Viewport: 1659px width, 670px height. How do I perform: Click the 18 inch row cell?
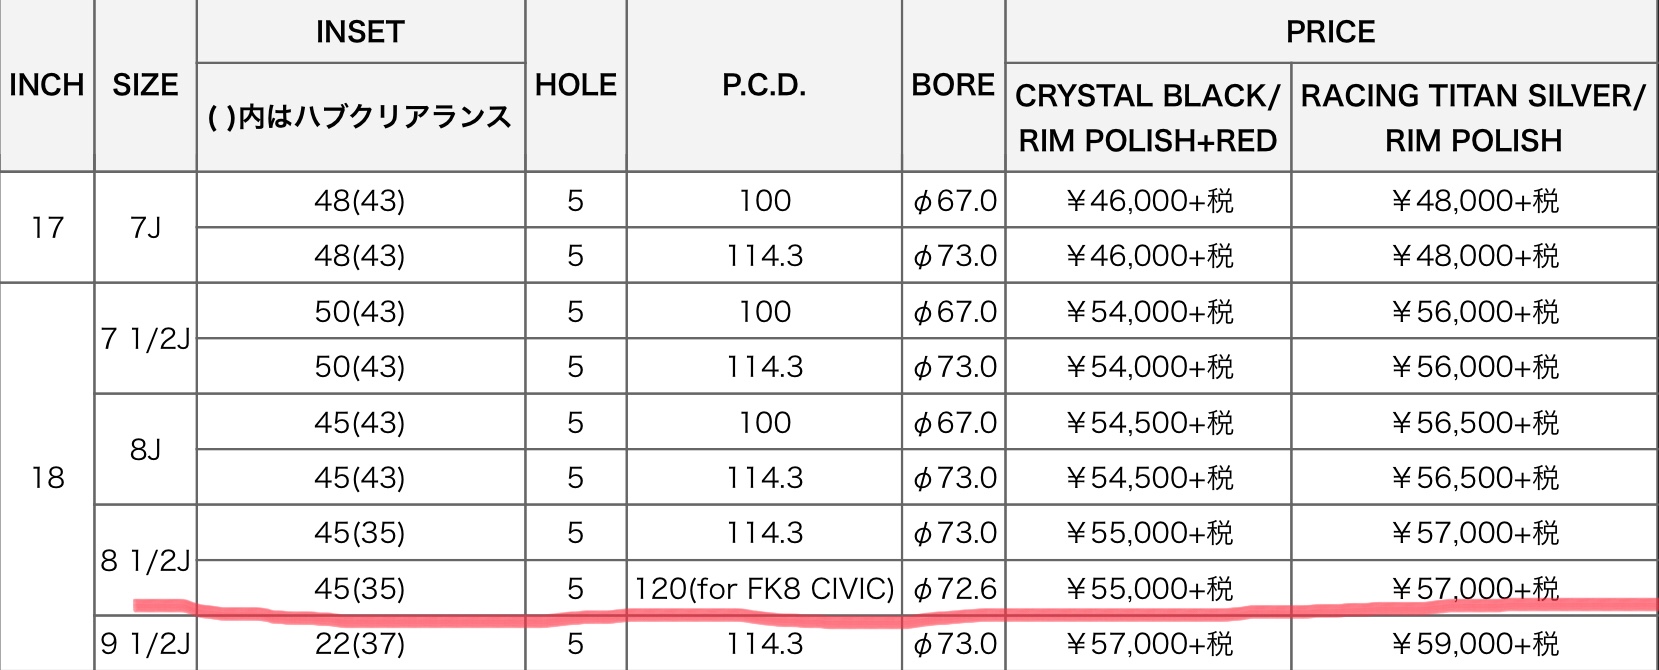pos(47,477)
